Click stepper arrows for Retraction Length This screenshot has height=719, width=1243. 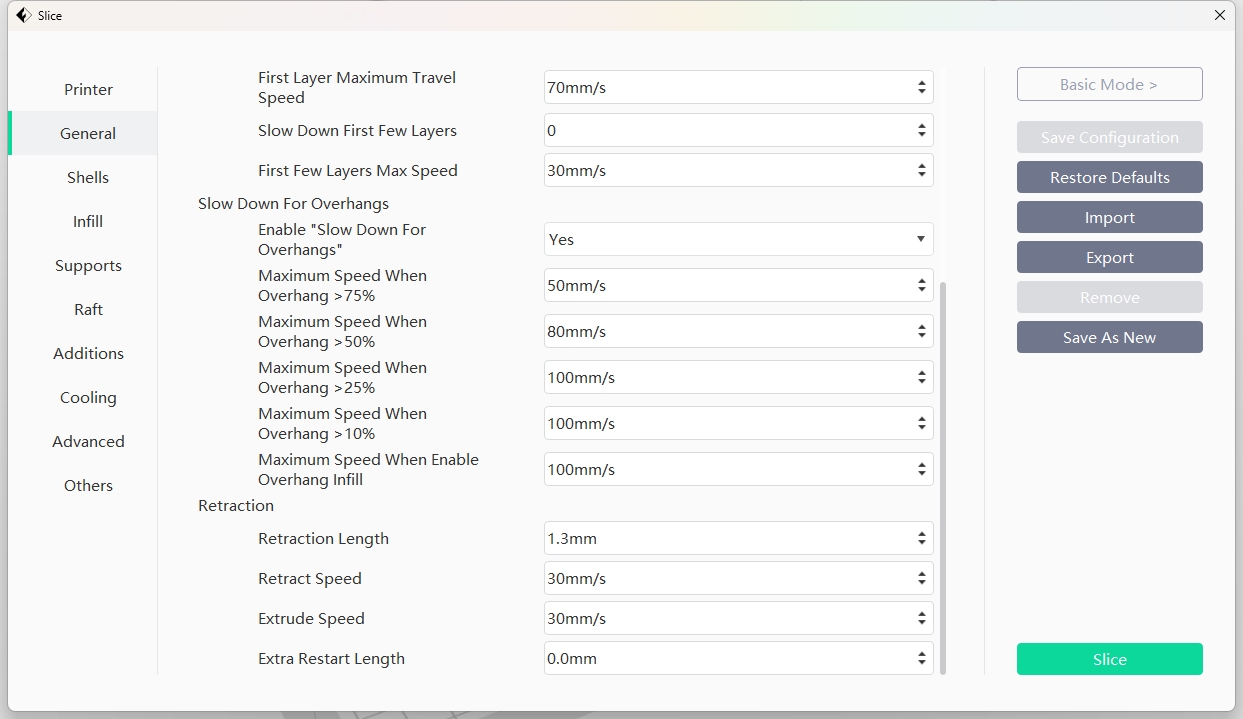(921, 539)
